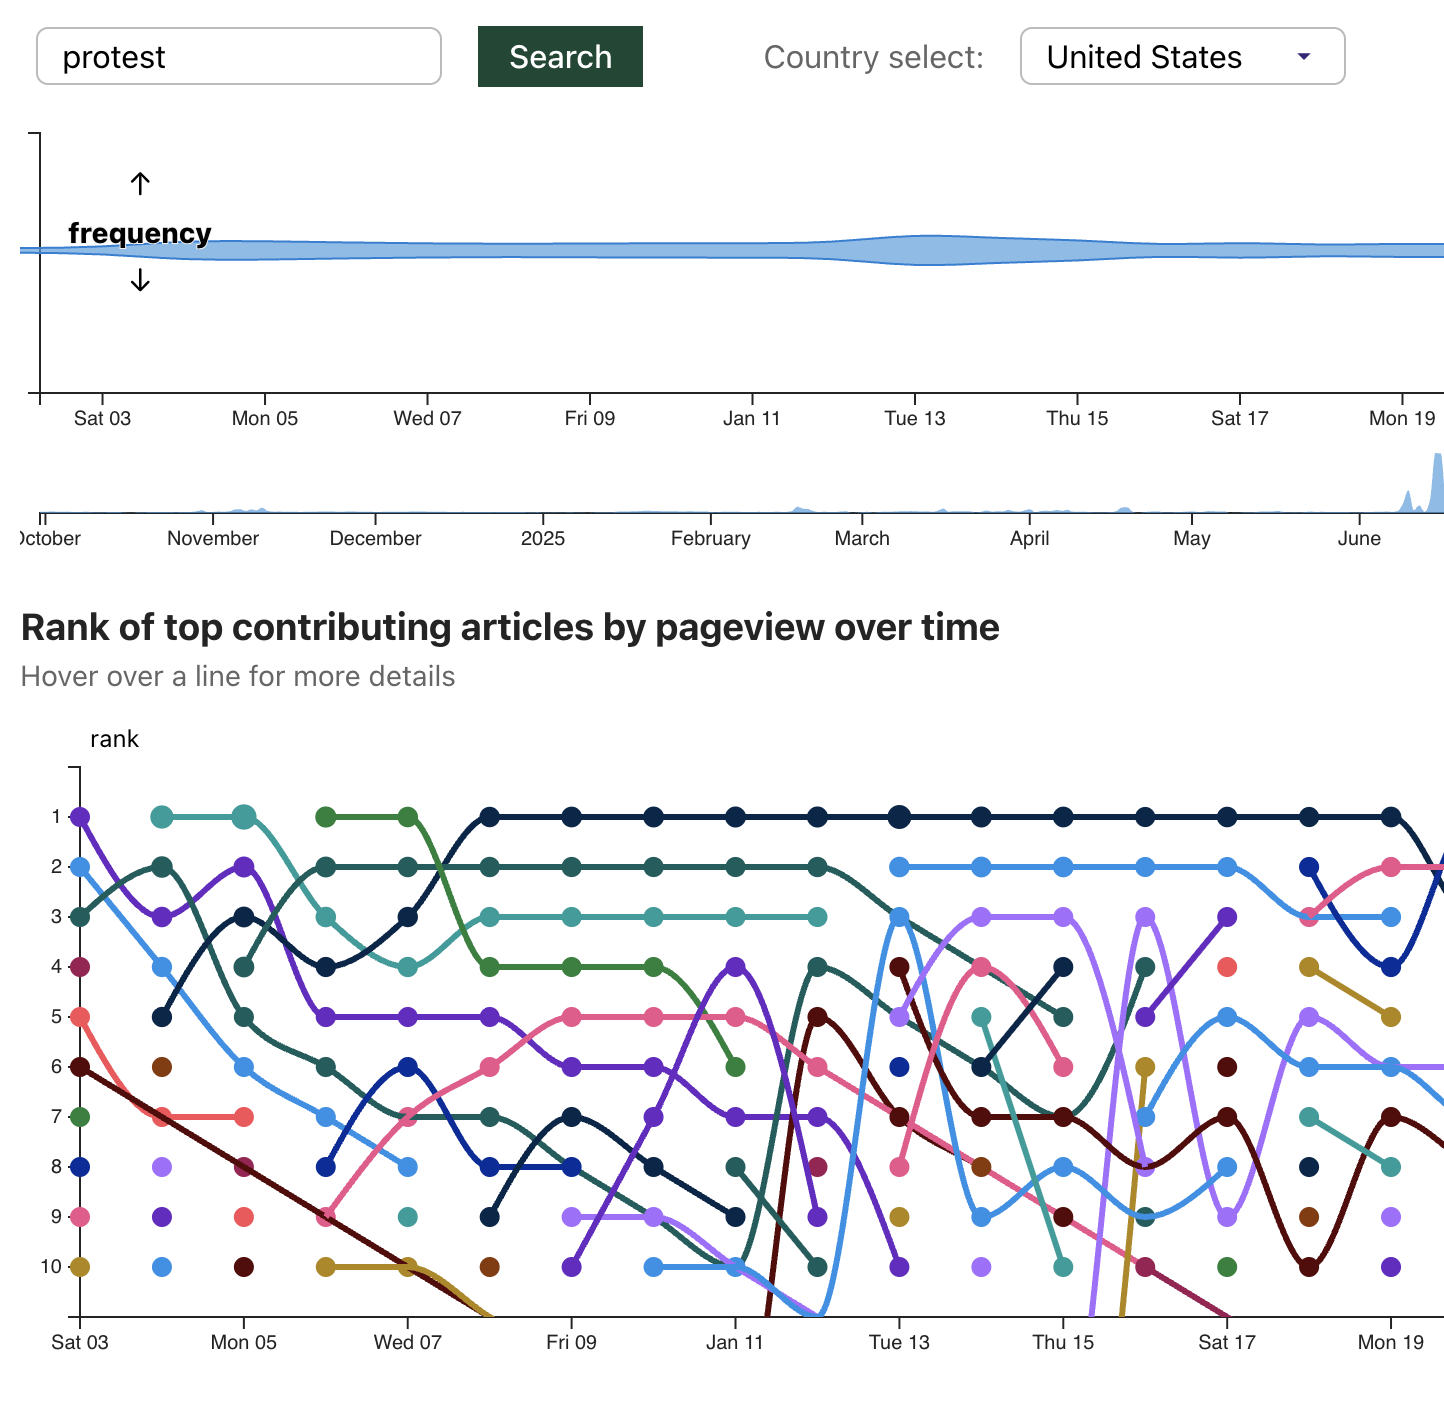Expand country options to change from United States
1444x1406 pixels.
[1181, 57]
